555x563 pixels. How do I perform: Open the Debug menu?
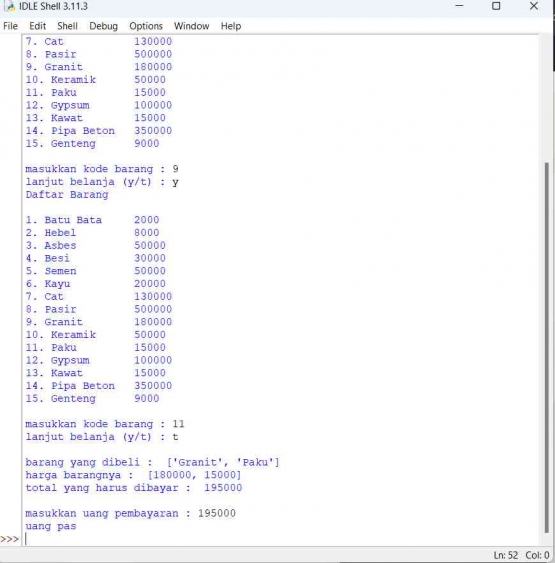(103, 26)
